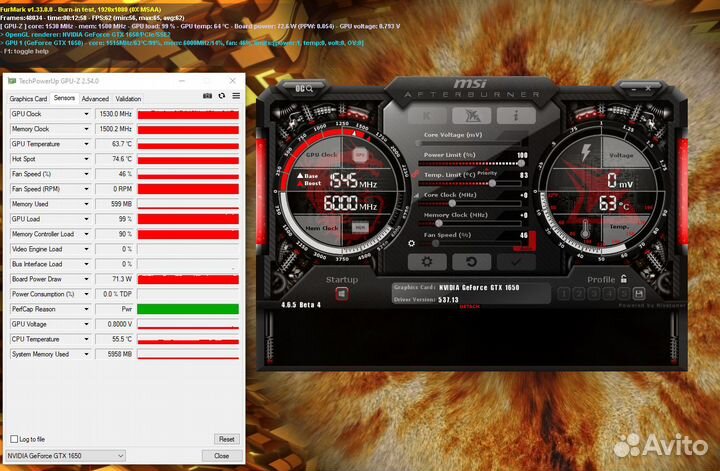Click the GPU Clock 1530.0 MHz value field
Image resolution: width=720 pixels, height=471 pixels.
pos(114,114)
